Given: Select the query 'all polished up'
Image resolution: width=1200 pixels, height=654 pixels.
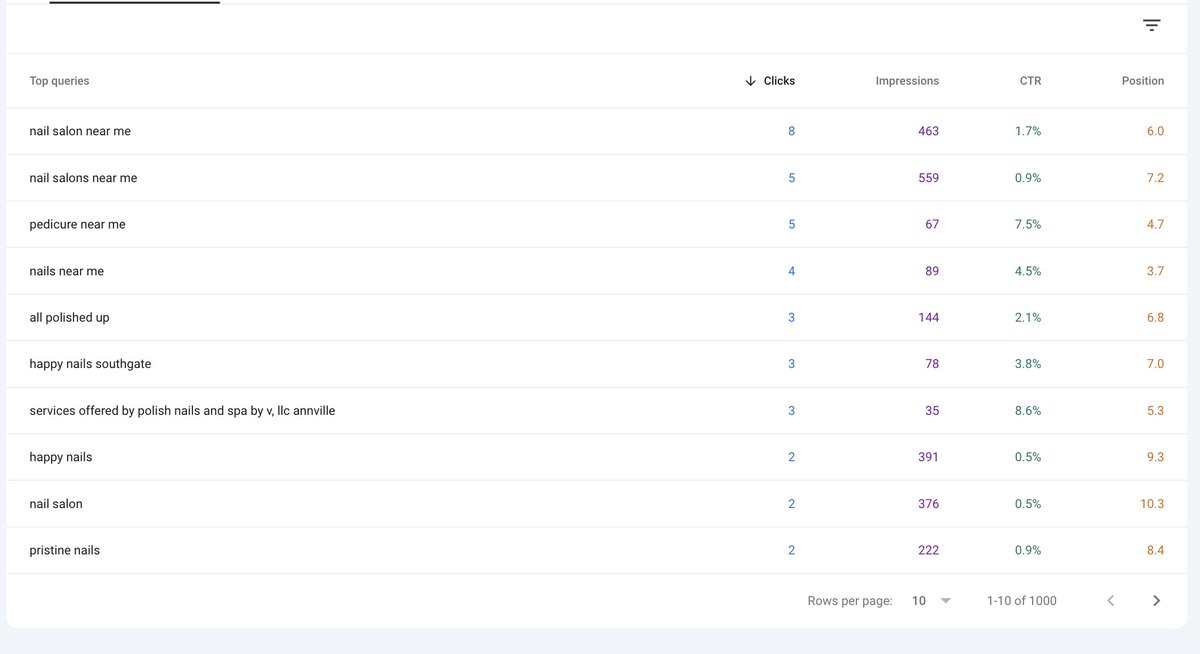Looking at the screenshot, I should point(69,317).
